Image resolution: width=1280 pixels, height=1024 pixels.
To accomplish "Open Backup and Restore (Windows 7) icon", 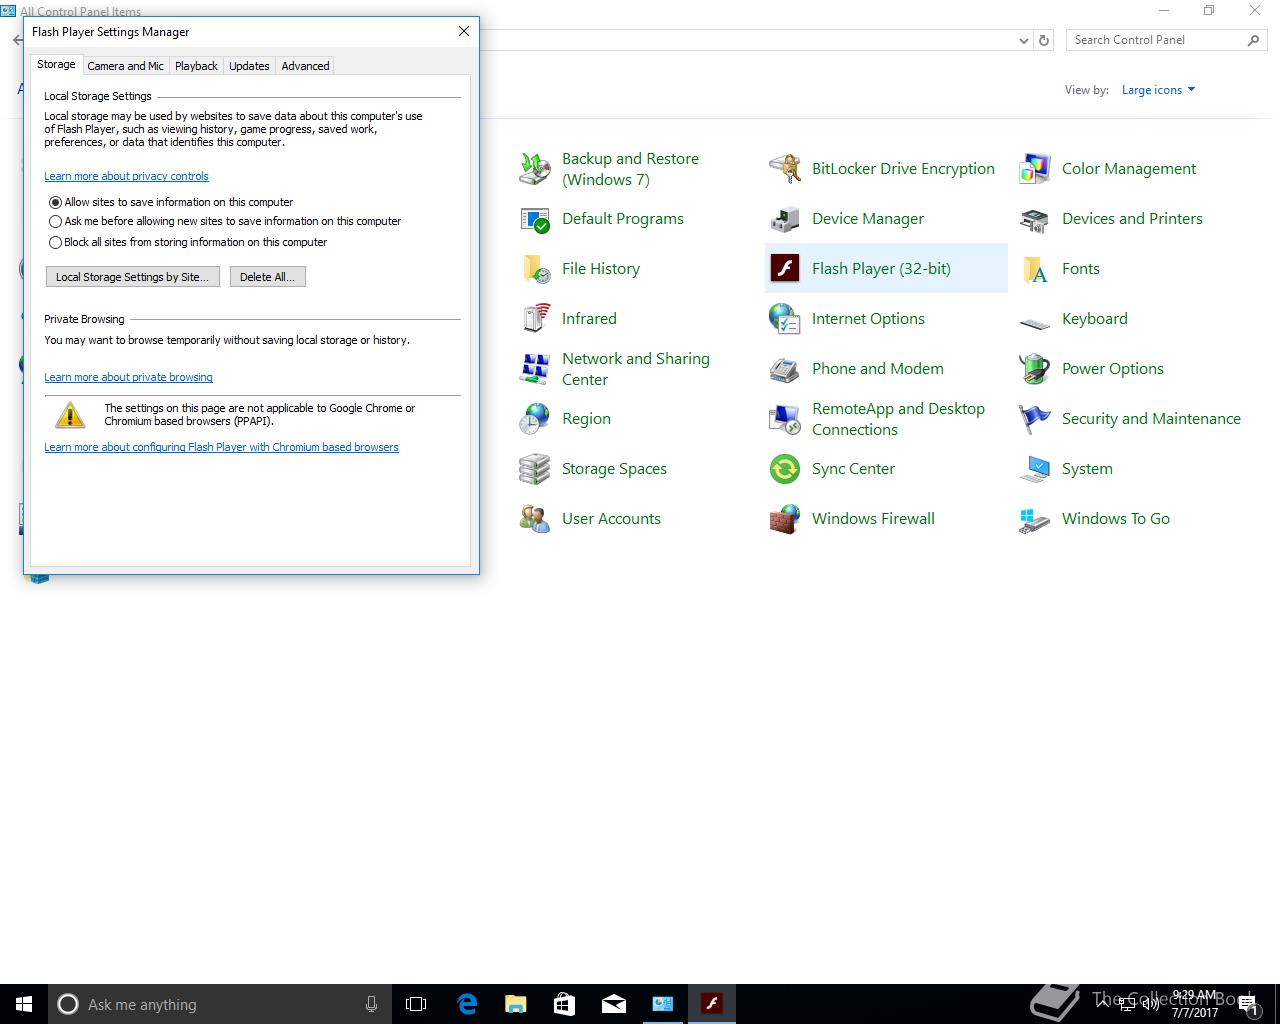I will (x=535, y=169).
